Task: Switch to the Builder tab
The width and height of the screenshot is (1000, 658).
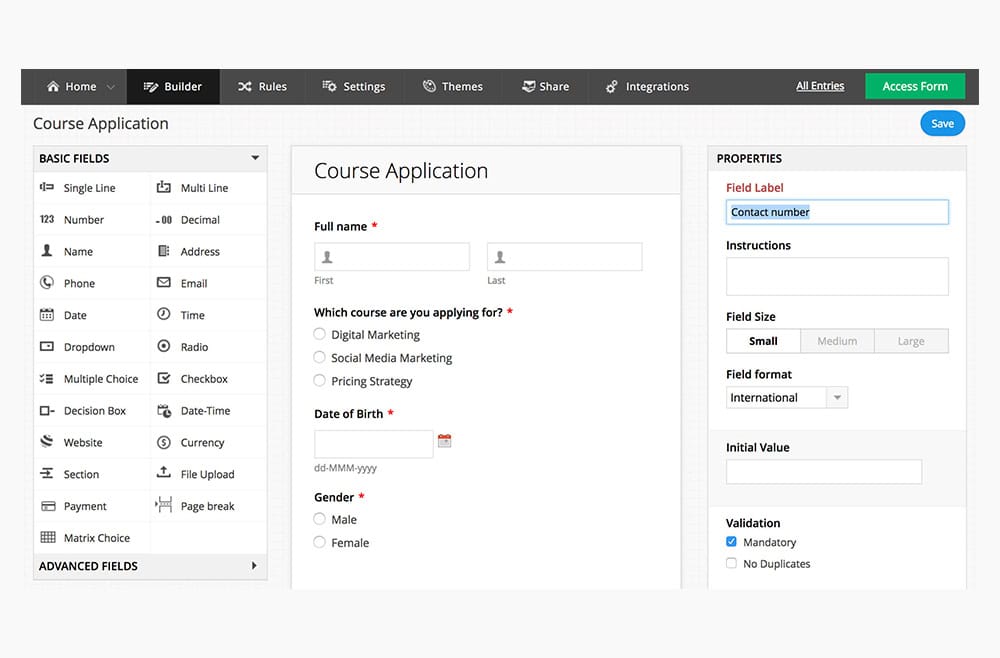Action: point(173,87)
